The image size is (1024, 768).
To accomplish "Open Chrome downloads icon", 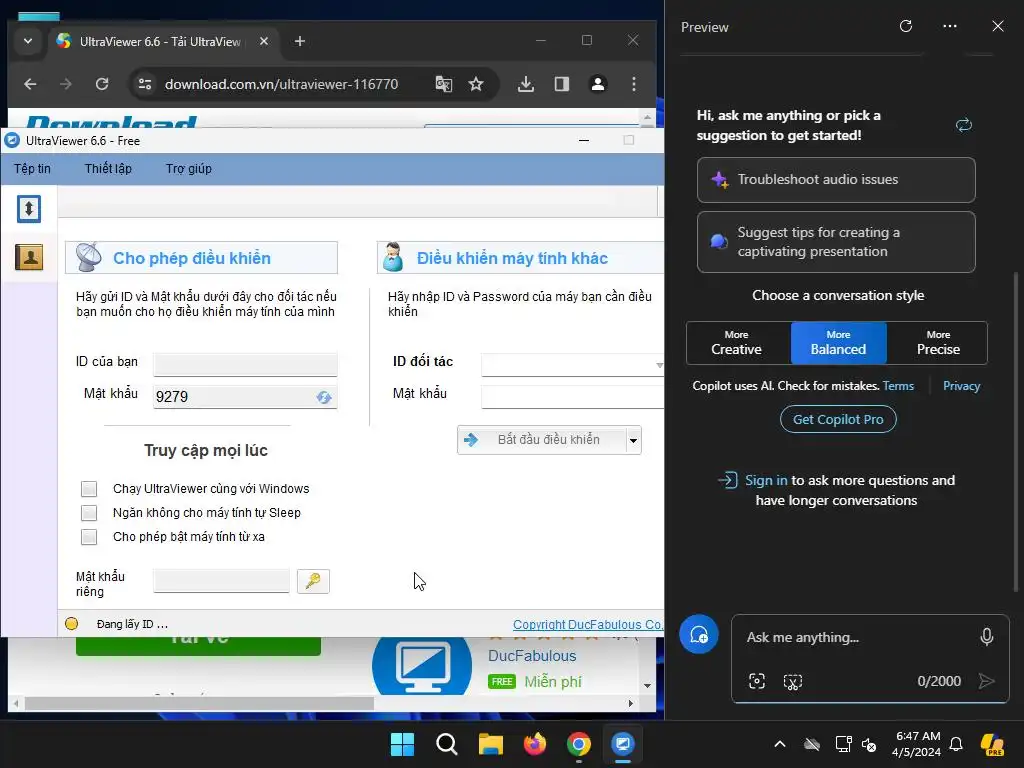I will [526, 84].
